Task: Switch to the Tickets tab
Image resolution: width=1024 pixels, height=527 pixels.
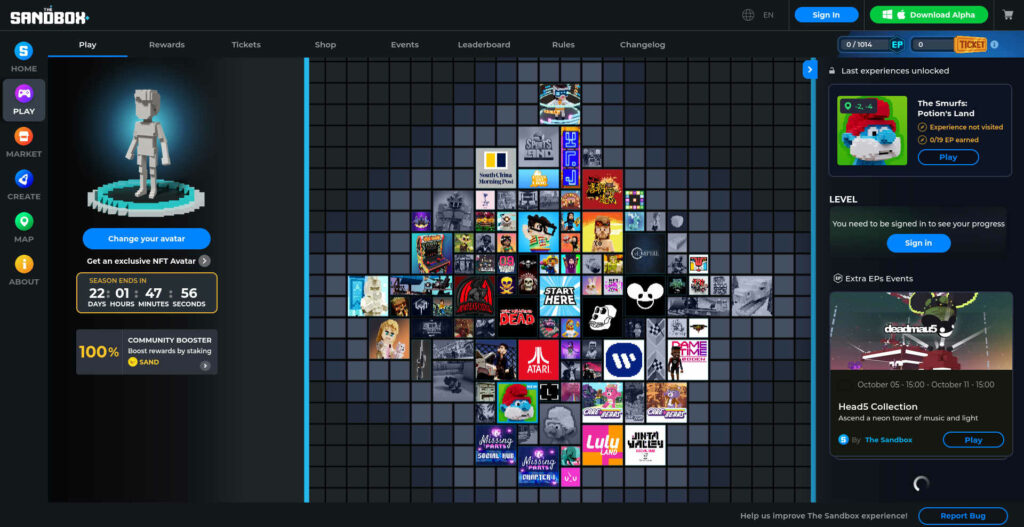Action: (x=246, y=44)
